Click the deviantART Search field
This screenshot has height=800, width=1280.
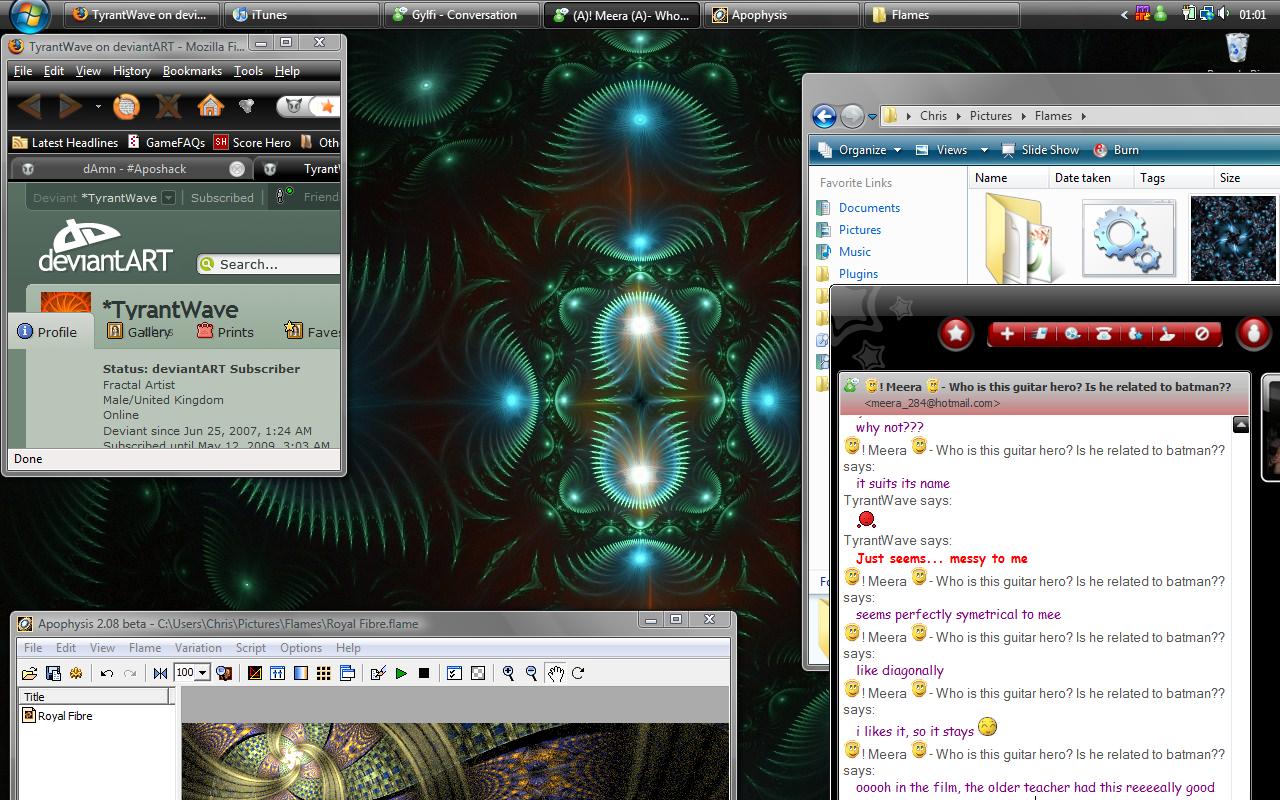tap(268, 264)
